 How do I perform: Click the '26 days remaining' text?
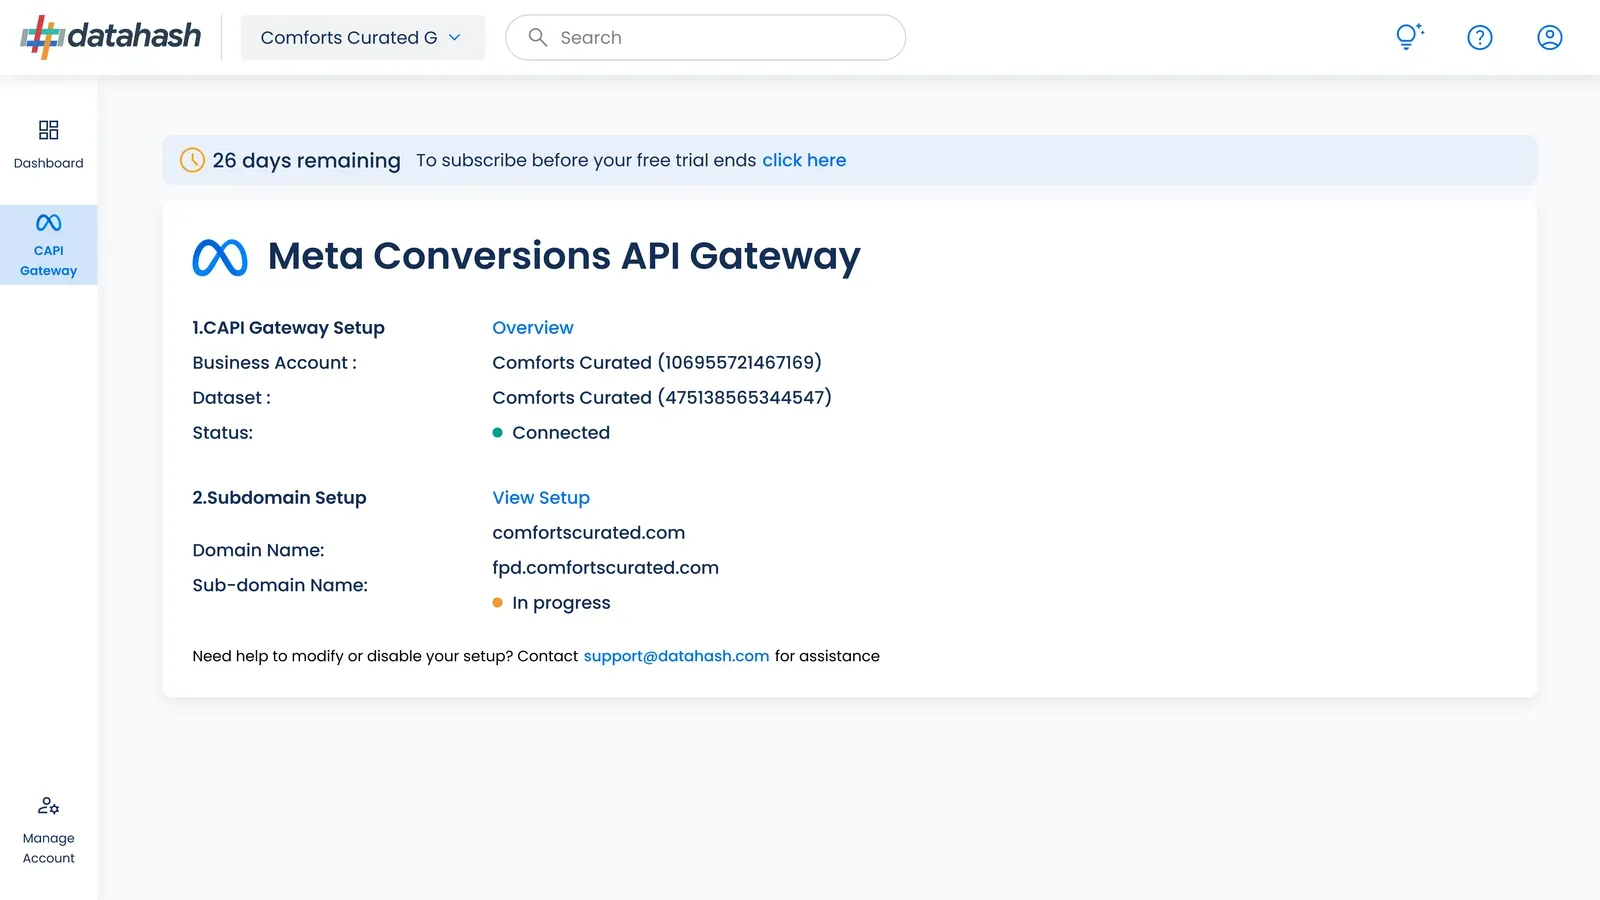pyautogui.click(x=306, y=160)
